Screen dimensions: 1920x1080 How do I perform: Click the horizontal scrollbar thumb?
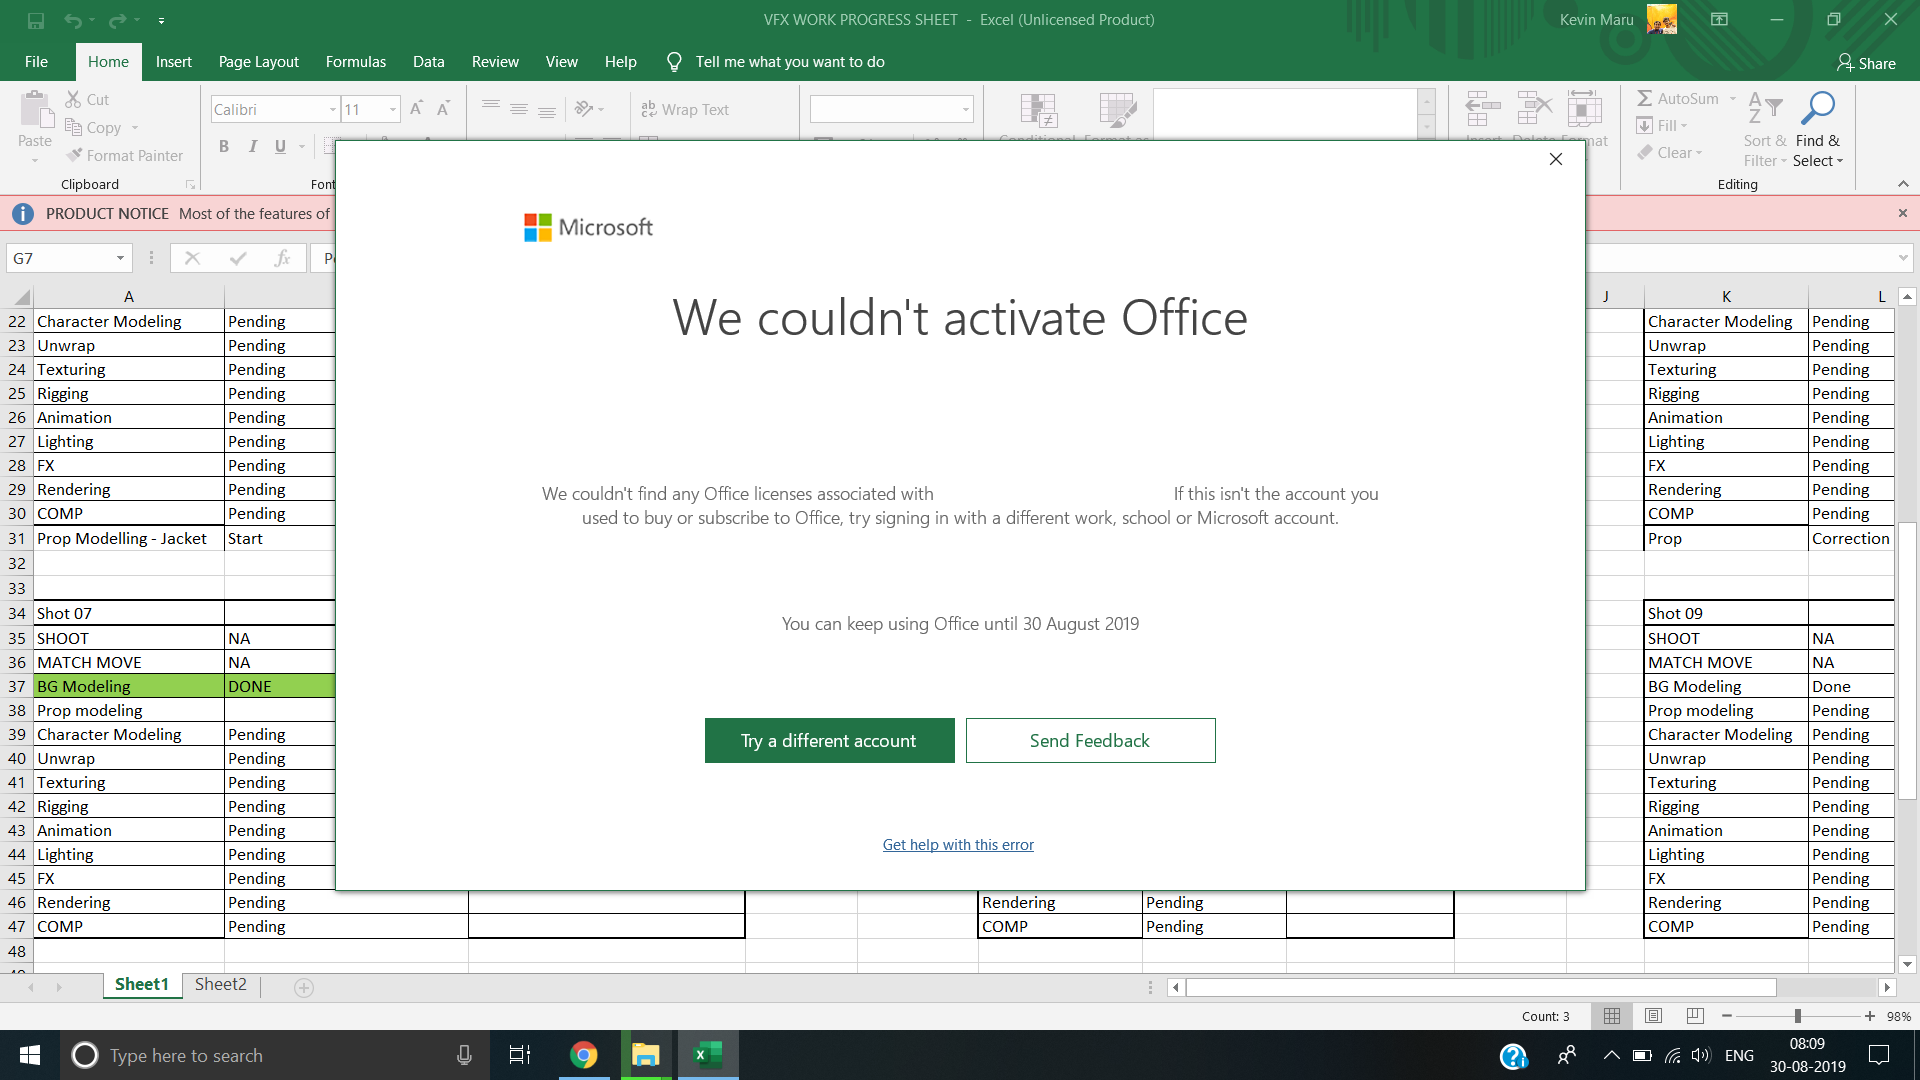click(1481, 988)
